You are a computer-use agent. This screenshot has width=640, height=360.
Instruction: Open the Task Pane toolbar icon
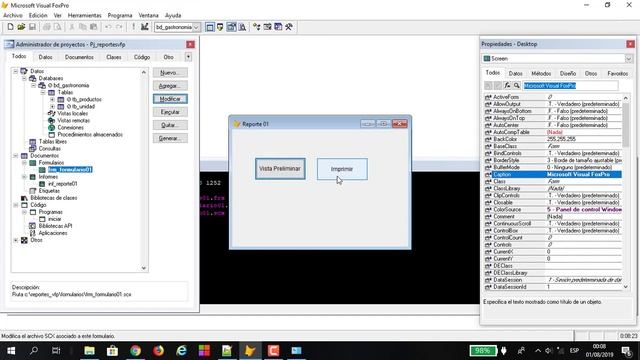pos(278,27)
